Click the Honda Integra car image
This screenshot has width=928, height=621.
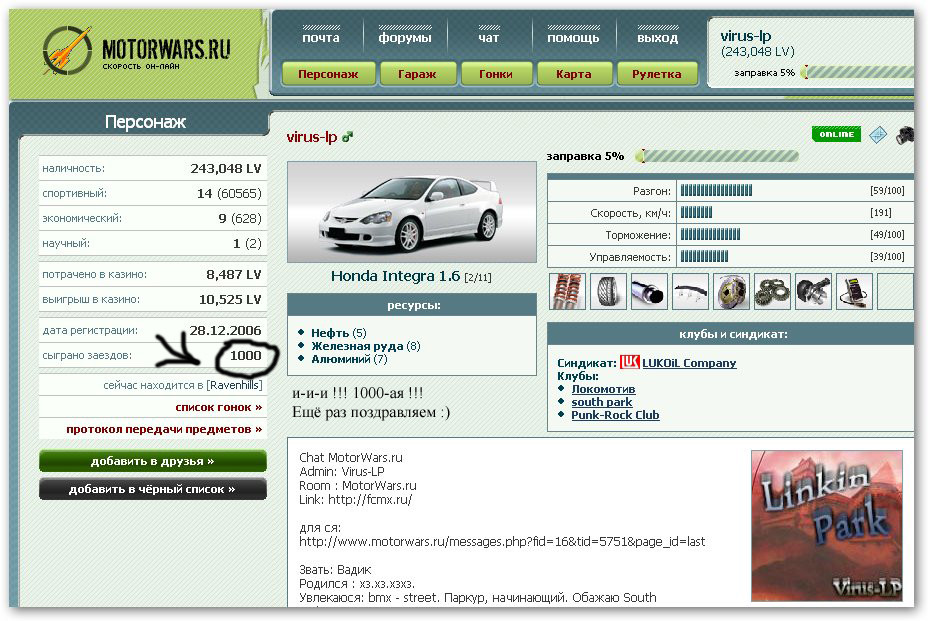[x=412, y=212]
